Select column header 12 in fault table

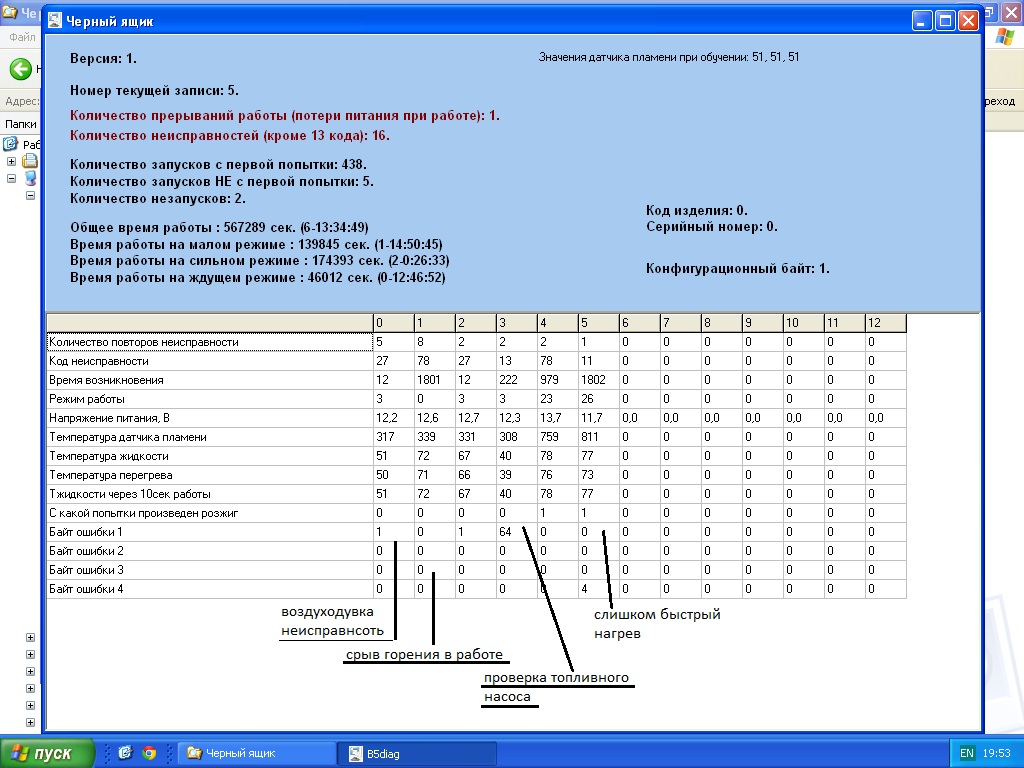[886, 323]
